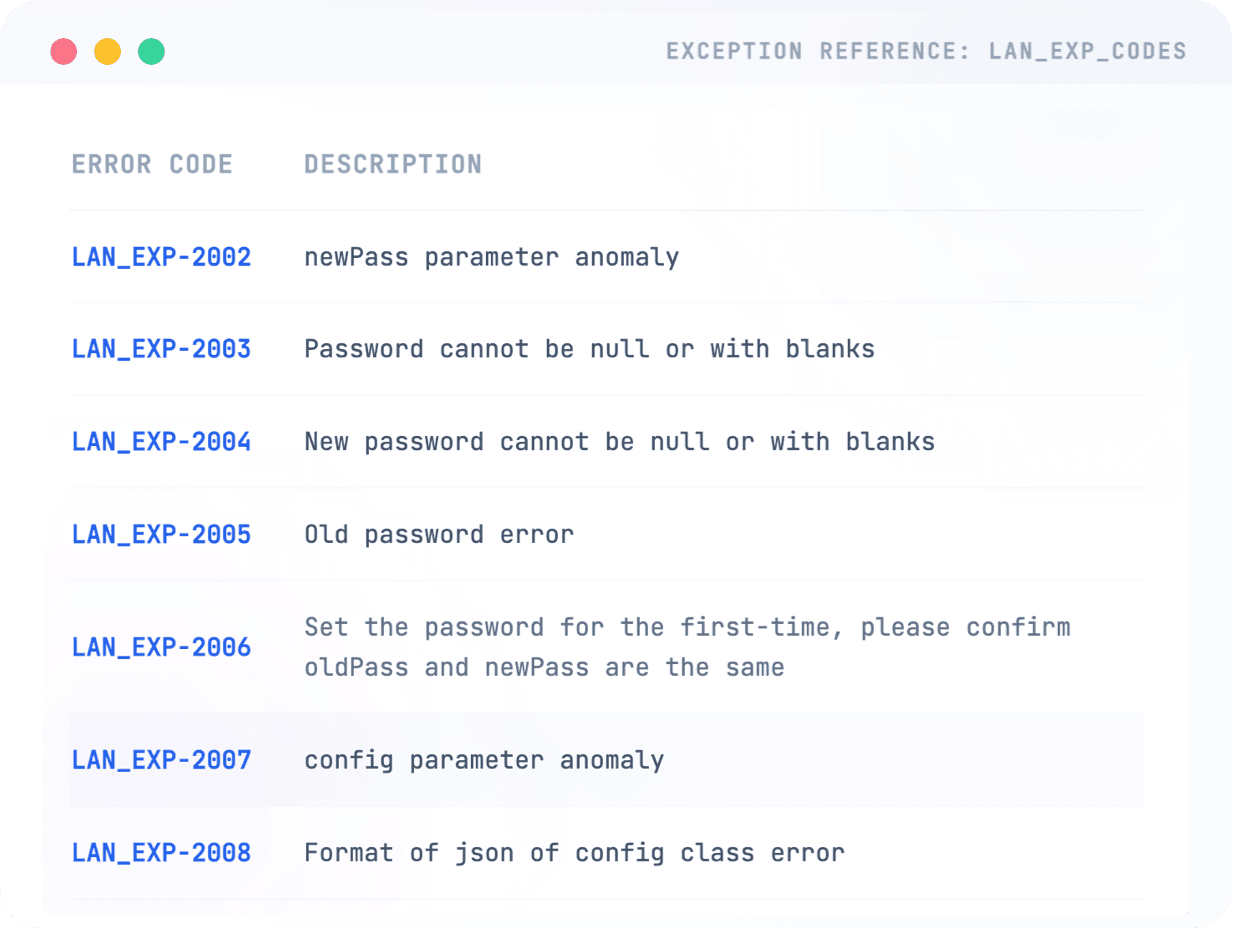
Task: Click the highlighted 'config parameter anomaly' row
Action: (484, 760)
